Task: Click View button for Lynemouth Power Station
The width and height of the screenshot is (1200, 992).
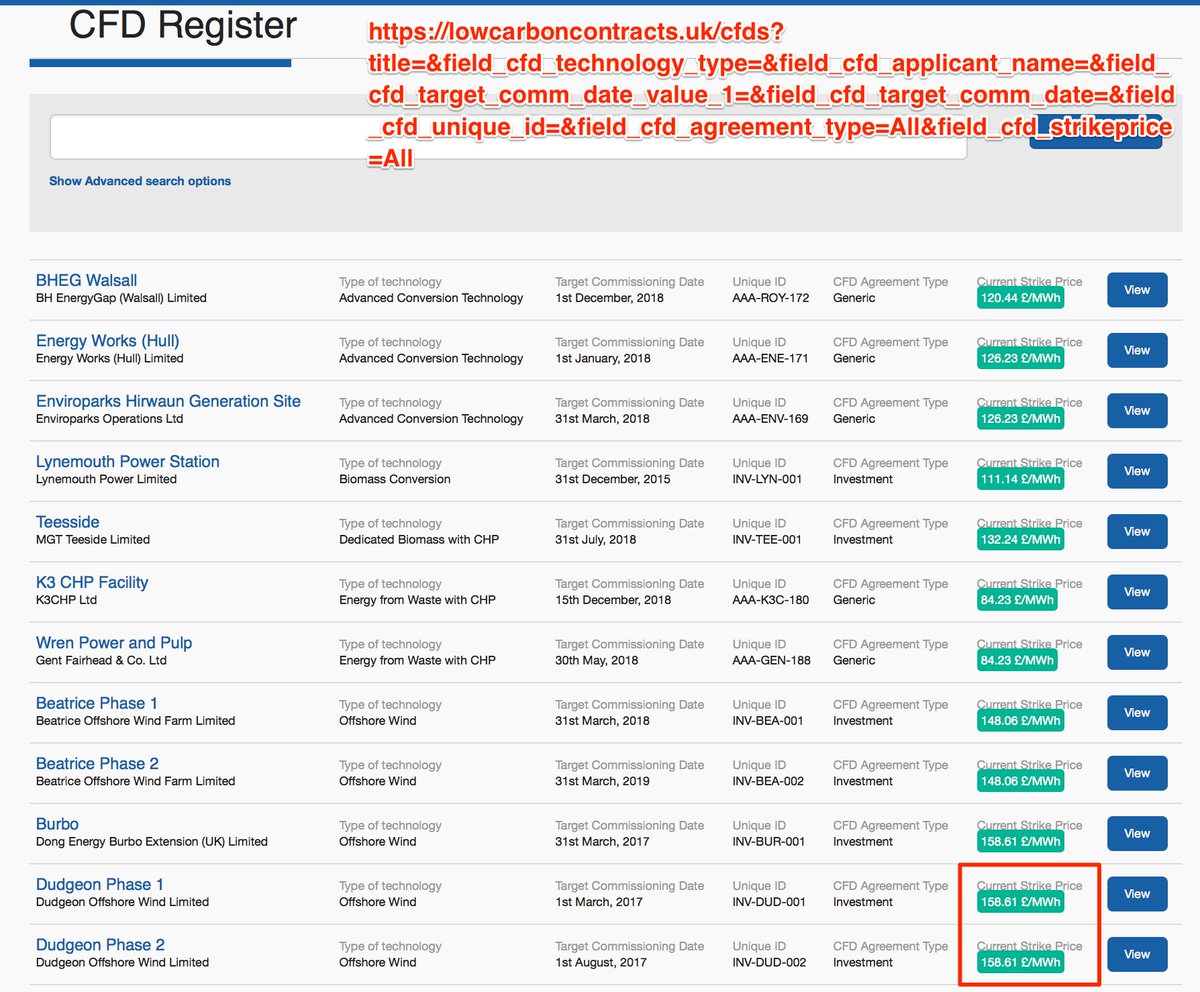Action: point(1137,471)
